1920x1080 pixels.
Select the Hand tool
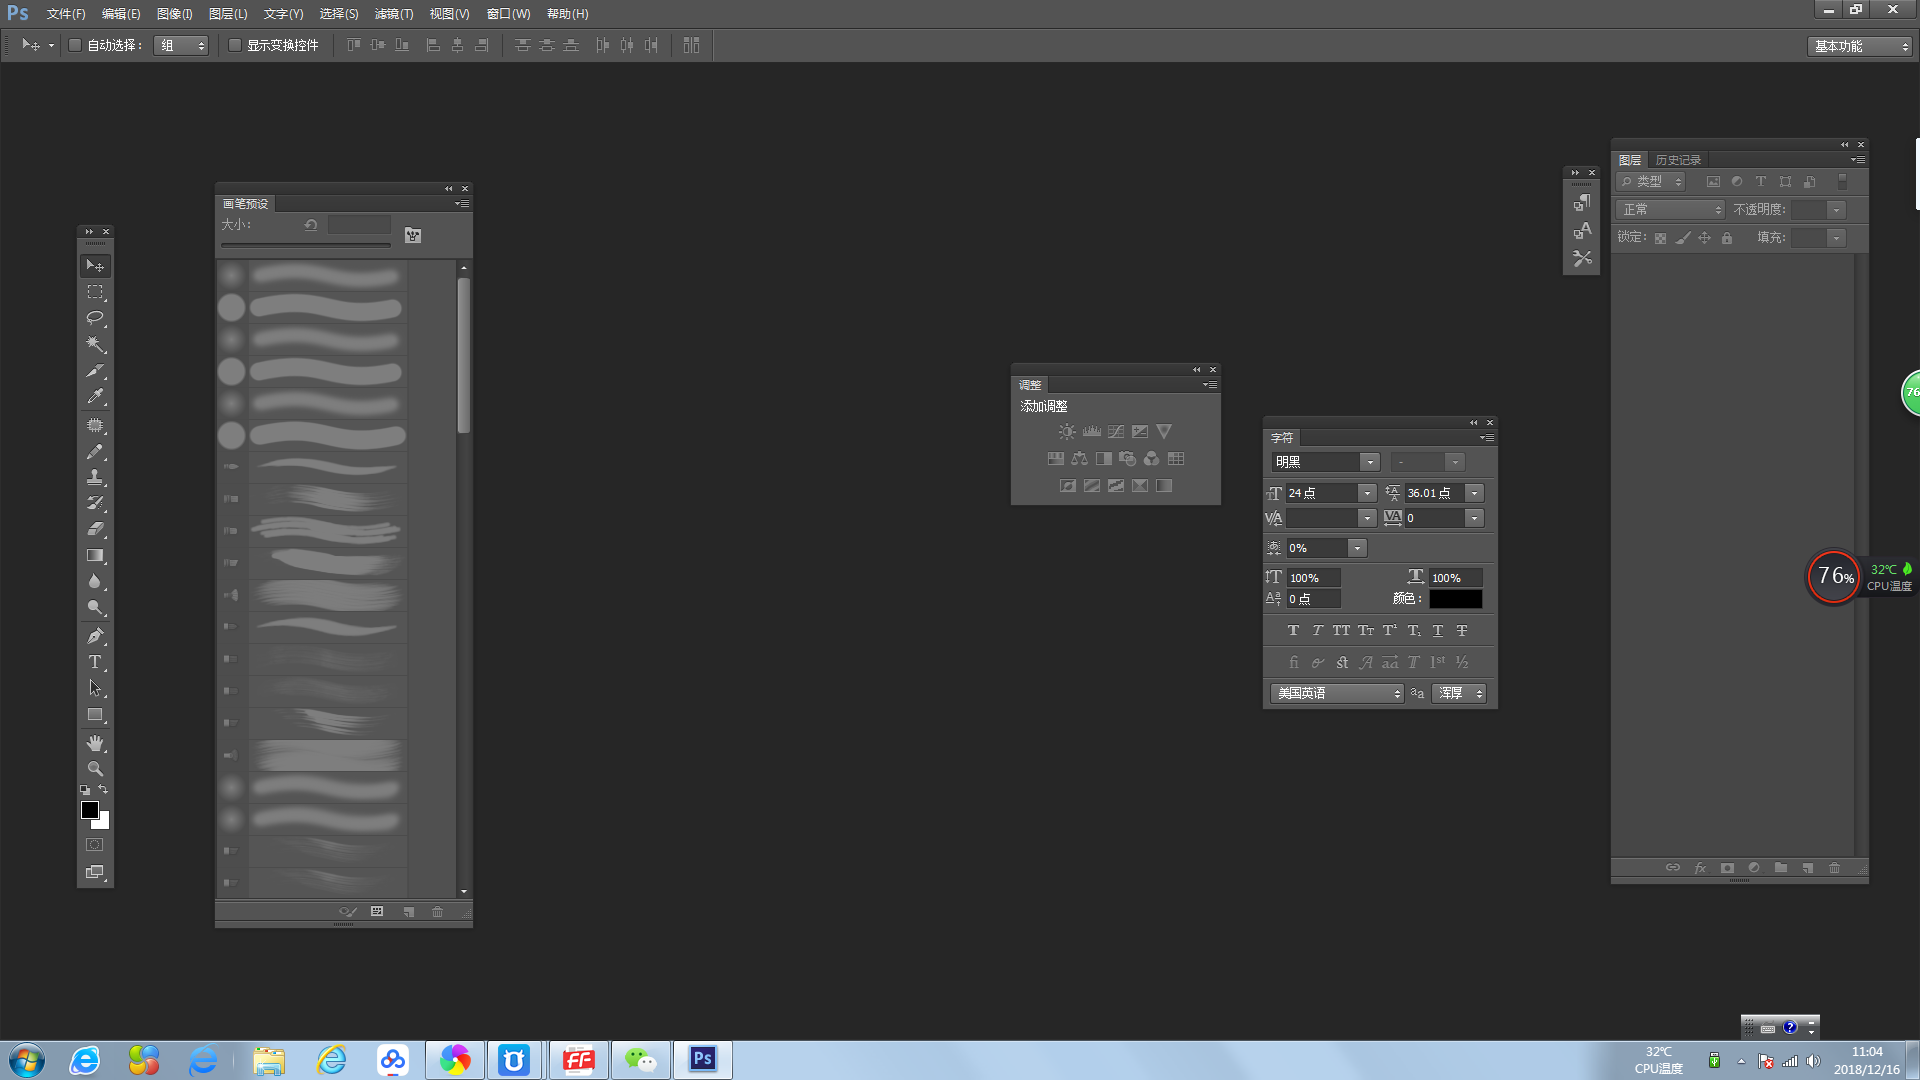coord(95,743)
